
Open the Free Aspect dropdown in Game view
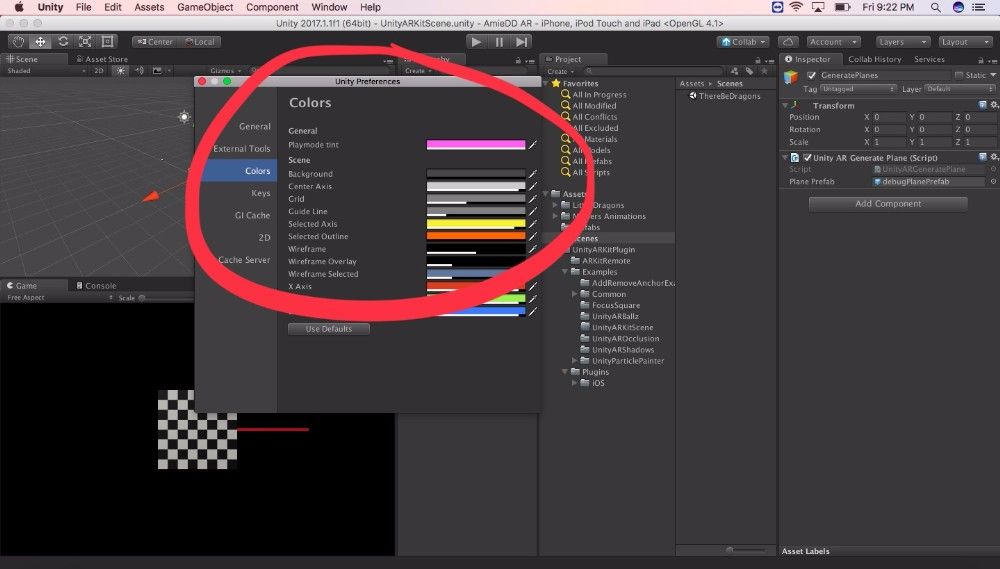(59, 297)
